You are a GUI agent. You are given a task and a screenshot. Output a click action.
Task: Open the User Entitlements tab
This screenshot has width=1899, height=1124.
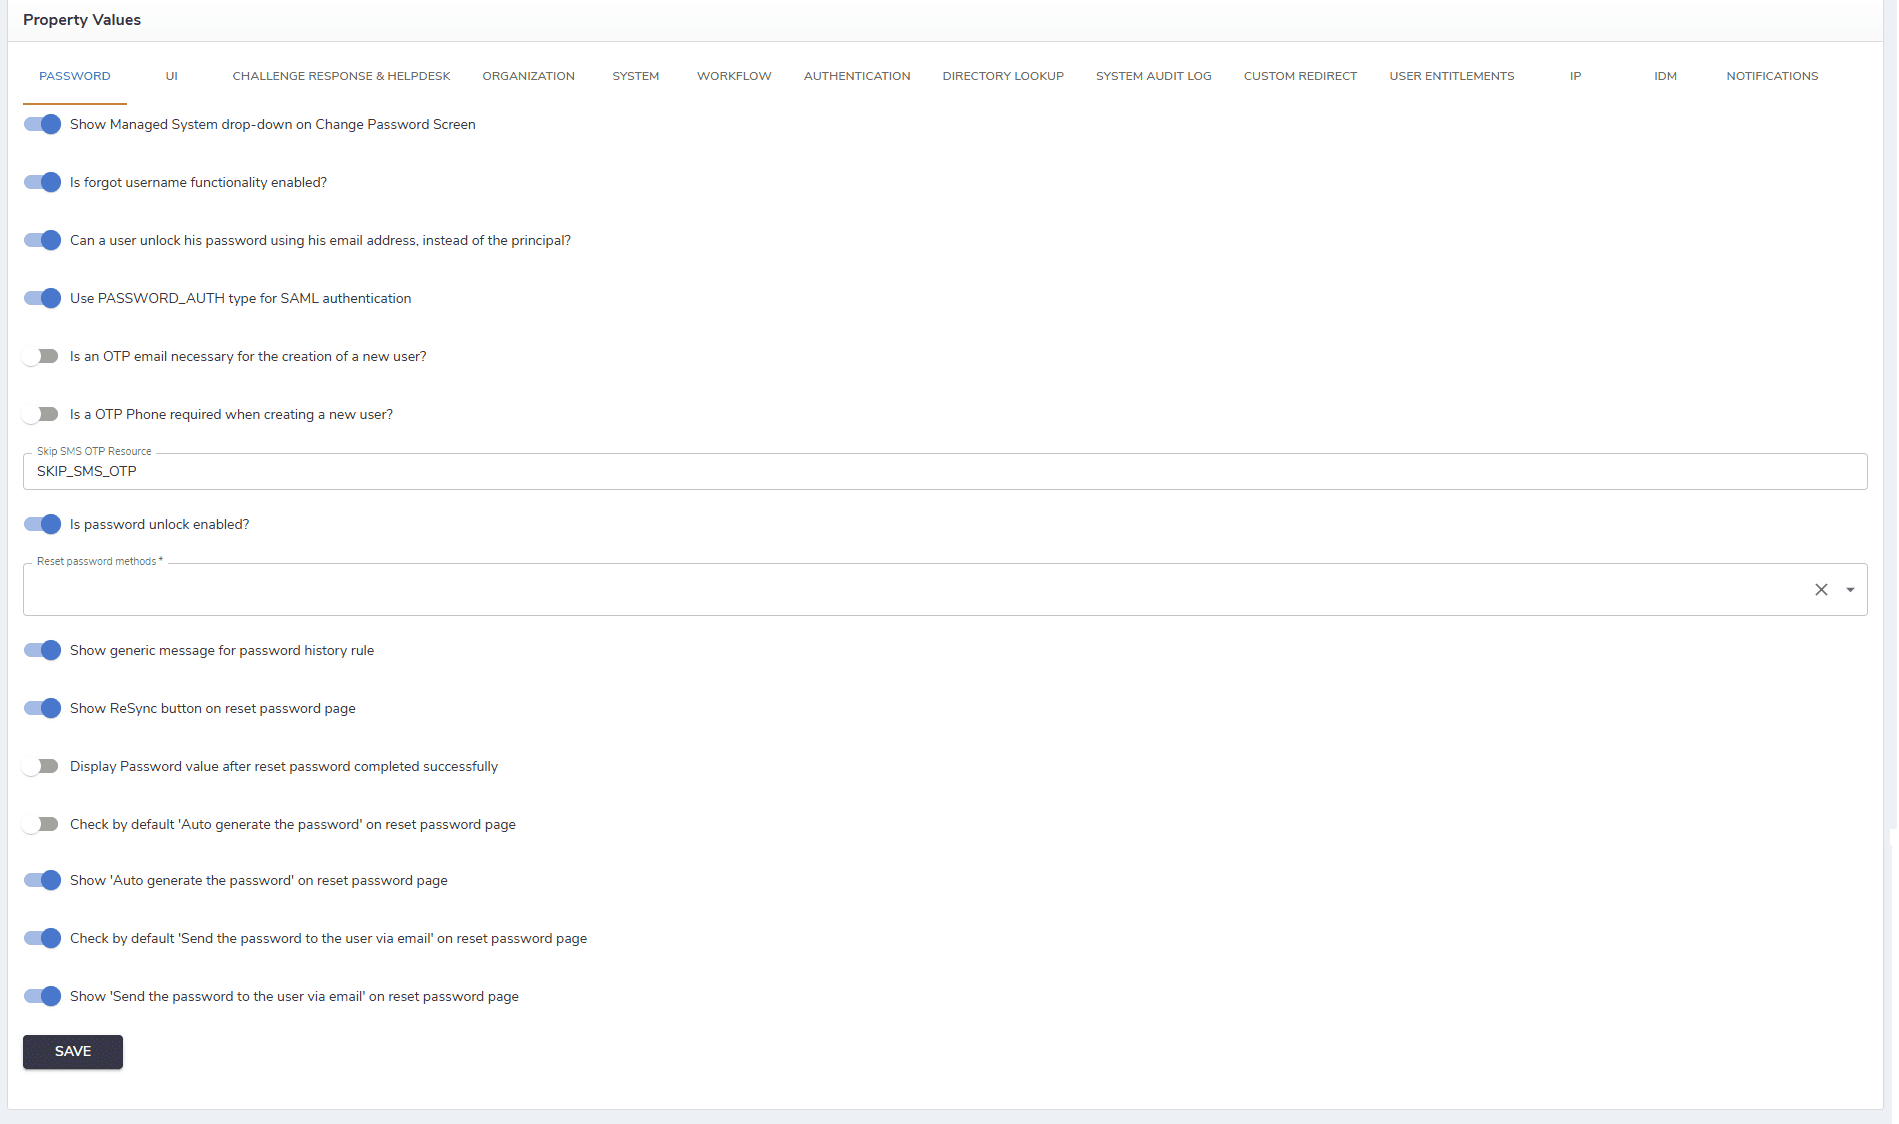point(1451,76)
